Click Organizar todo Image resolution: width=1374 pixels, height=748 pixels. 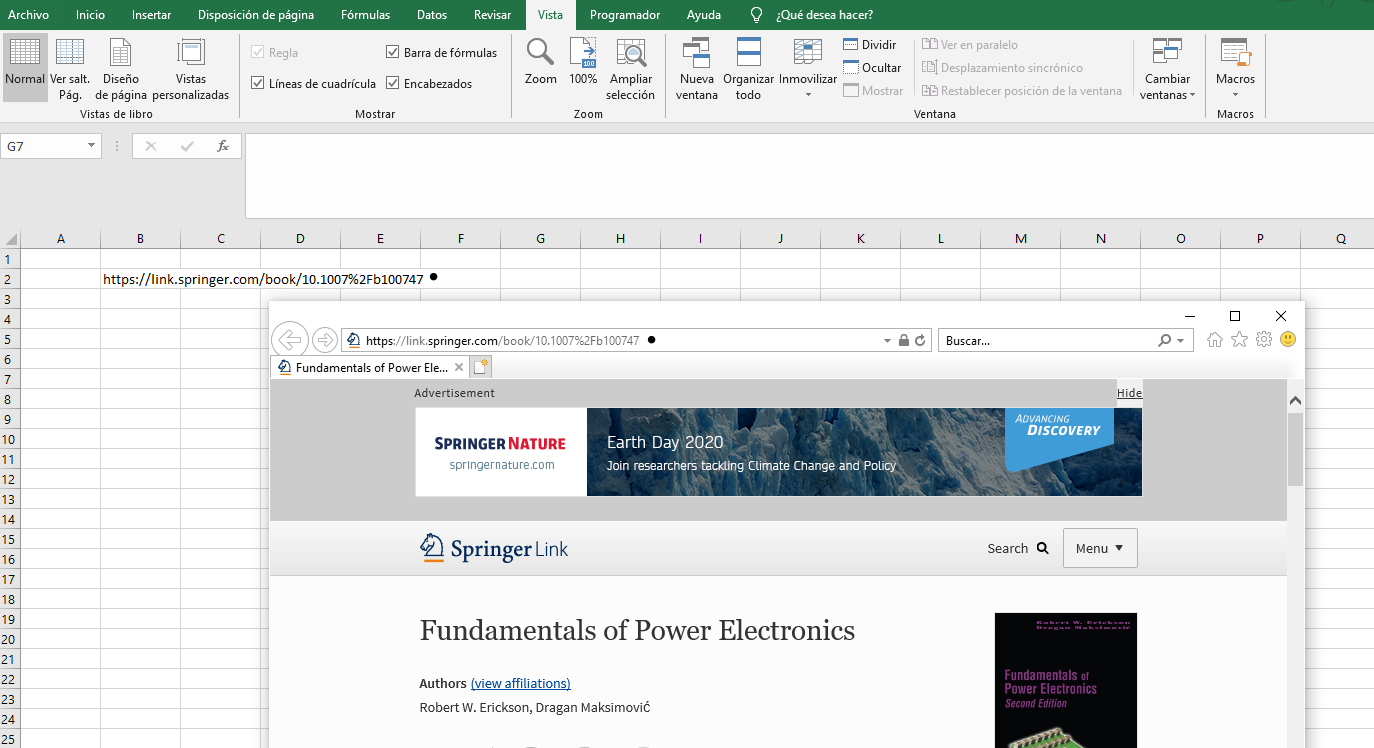[x=748, y=67]
